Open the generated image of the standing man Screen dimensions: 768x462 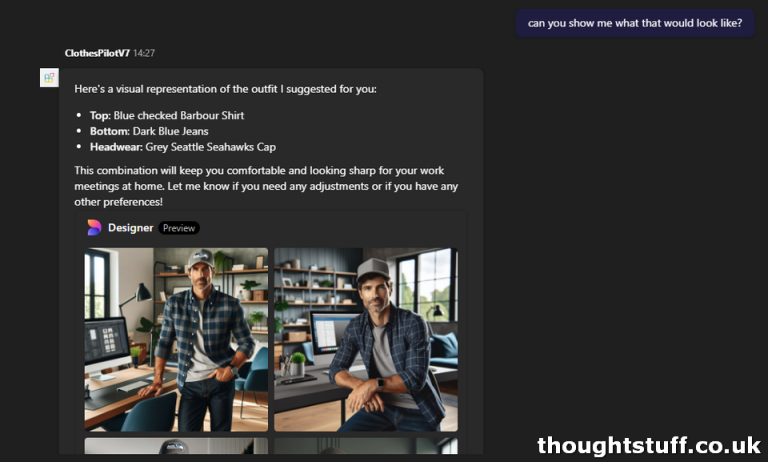click(x=176, y=339)
